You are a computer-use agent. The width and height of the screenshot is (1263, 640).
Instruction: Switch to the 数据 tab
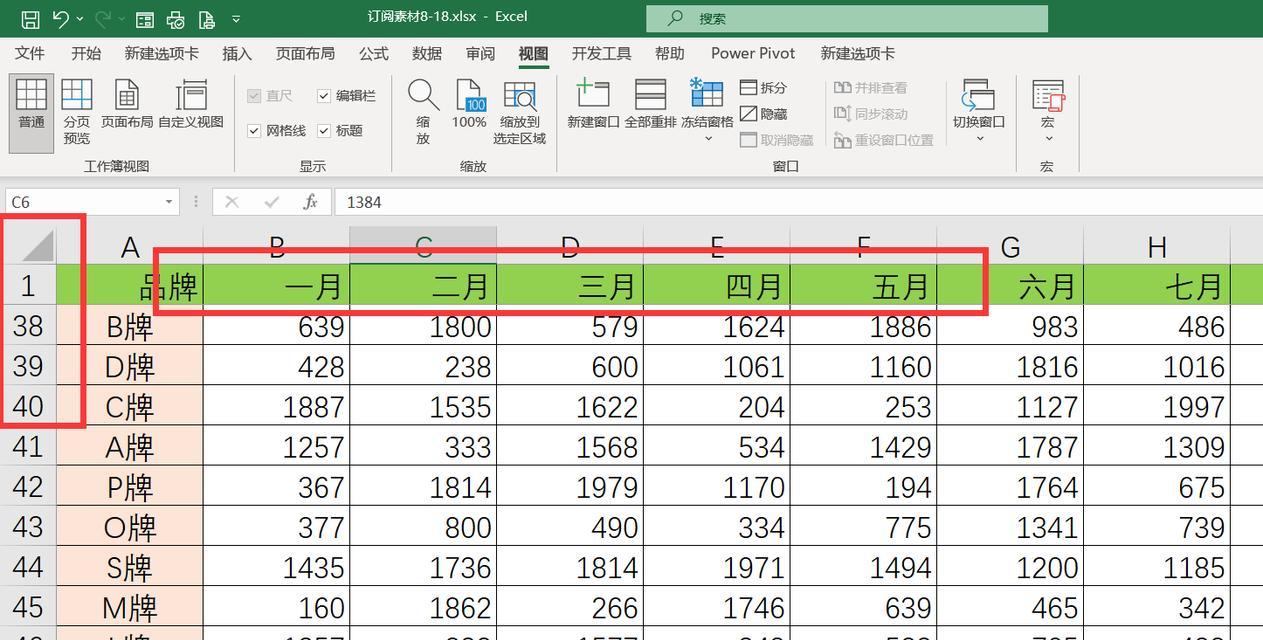click(x=427, y=54)
